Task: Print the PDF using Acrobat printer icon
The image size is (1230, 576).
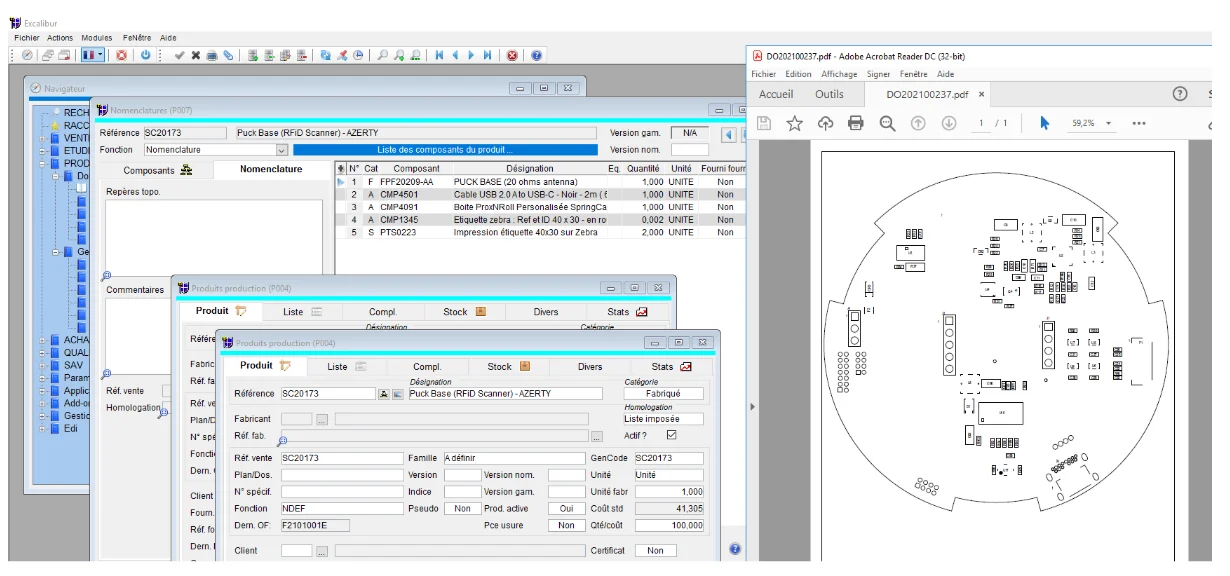Action: (856, 123)
